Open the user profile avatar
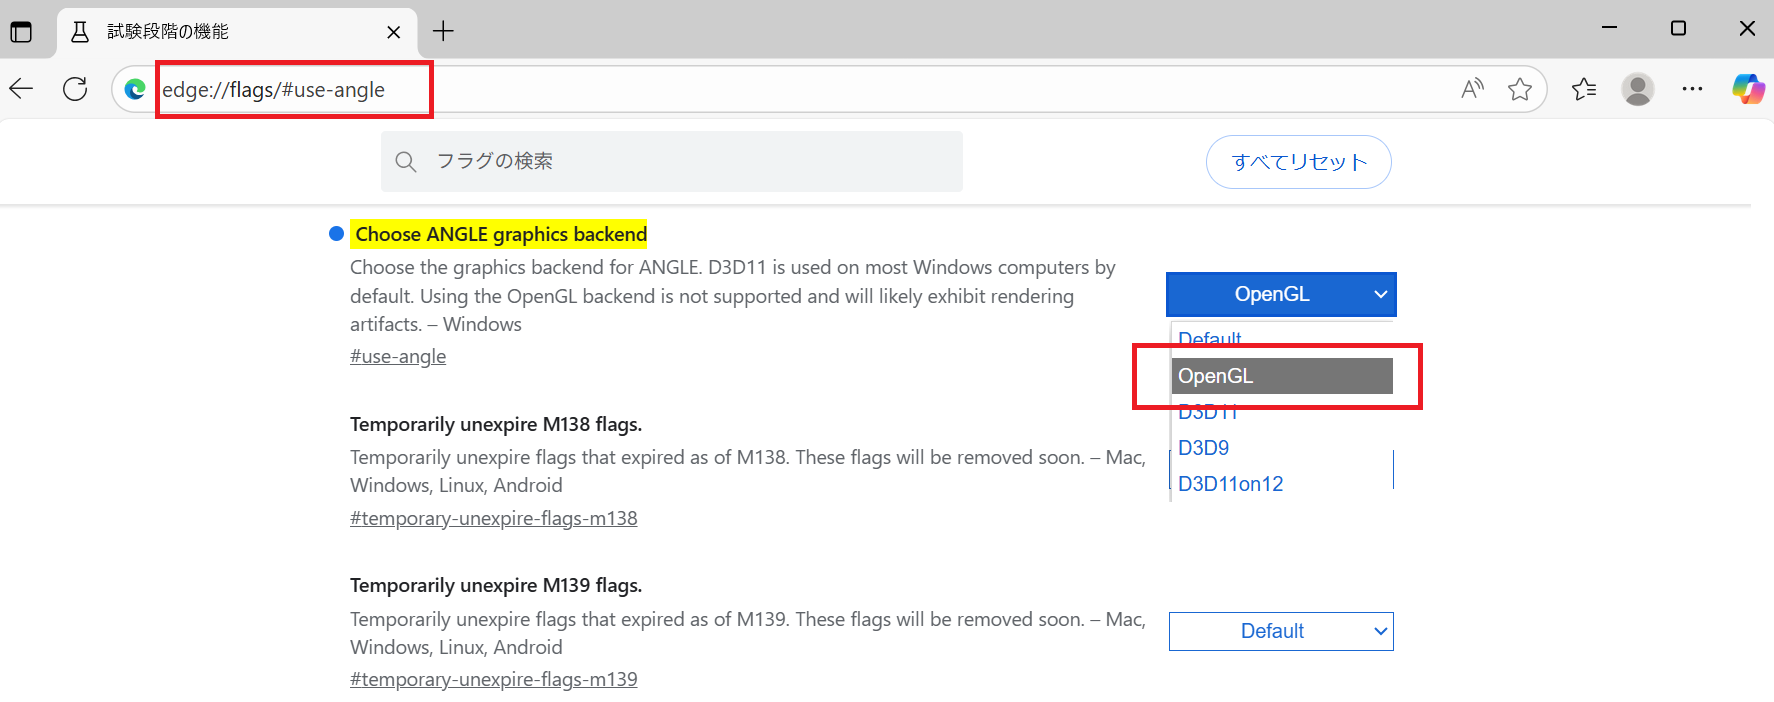This screenshot has height=702, width=1774. click(1637, 89)
